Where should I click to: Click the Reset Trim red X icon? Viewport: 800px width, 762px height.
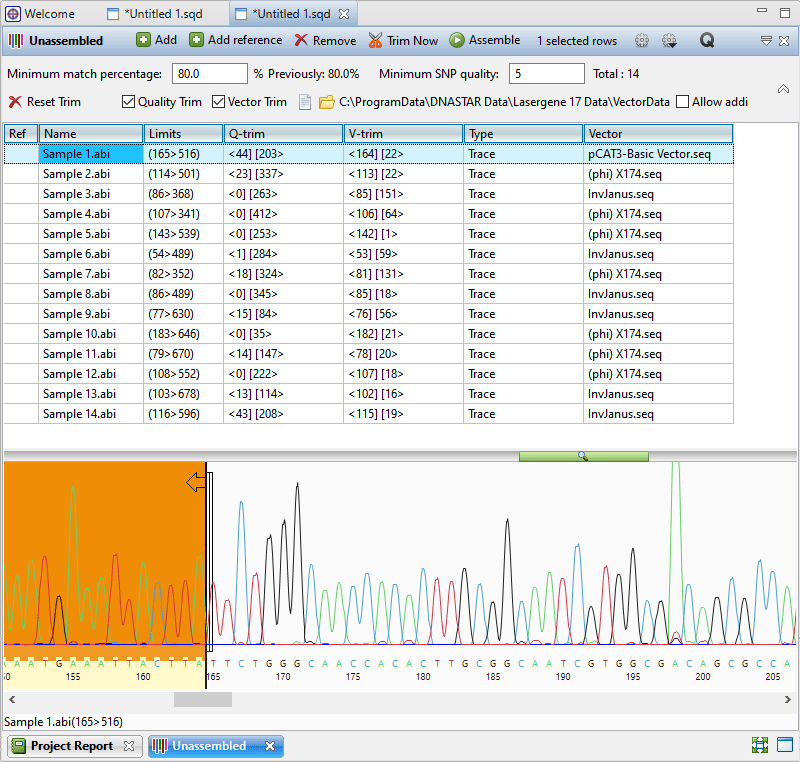15,102
